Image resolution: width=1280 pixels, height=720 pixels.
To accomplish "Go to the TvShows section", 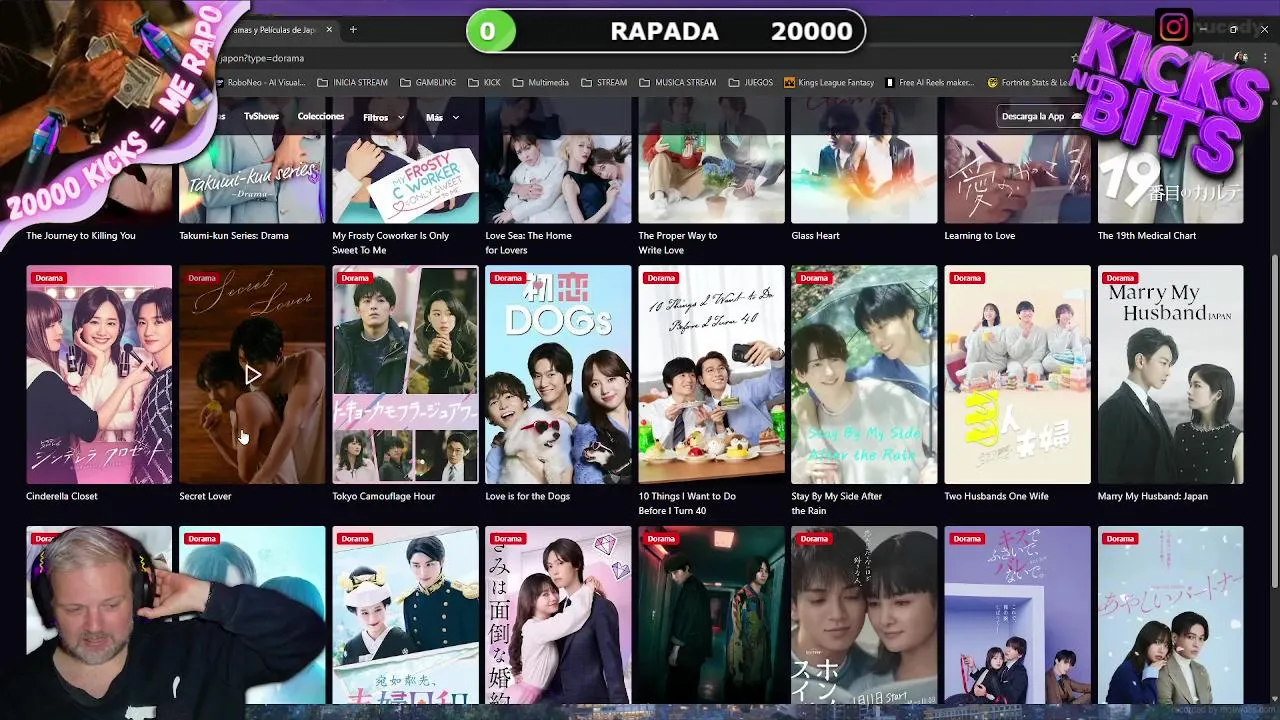I will [x=261, y=117].
